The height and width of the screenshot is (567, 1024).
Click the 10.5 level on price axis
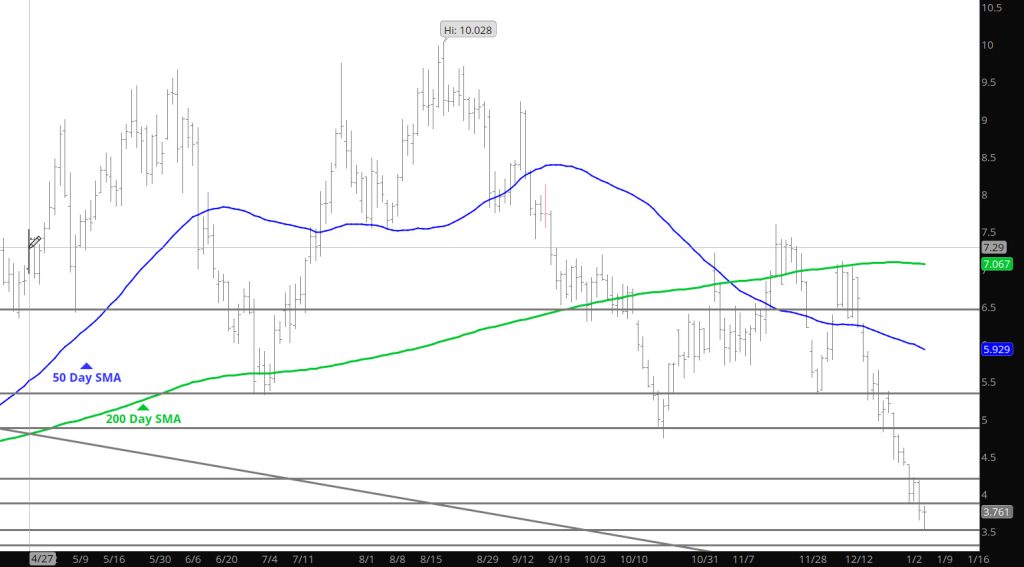click(993, 8)
